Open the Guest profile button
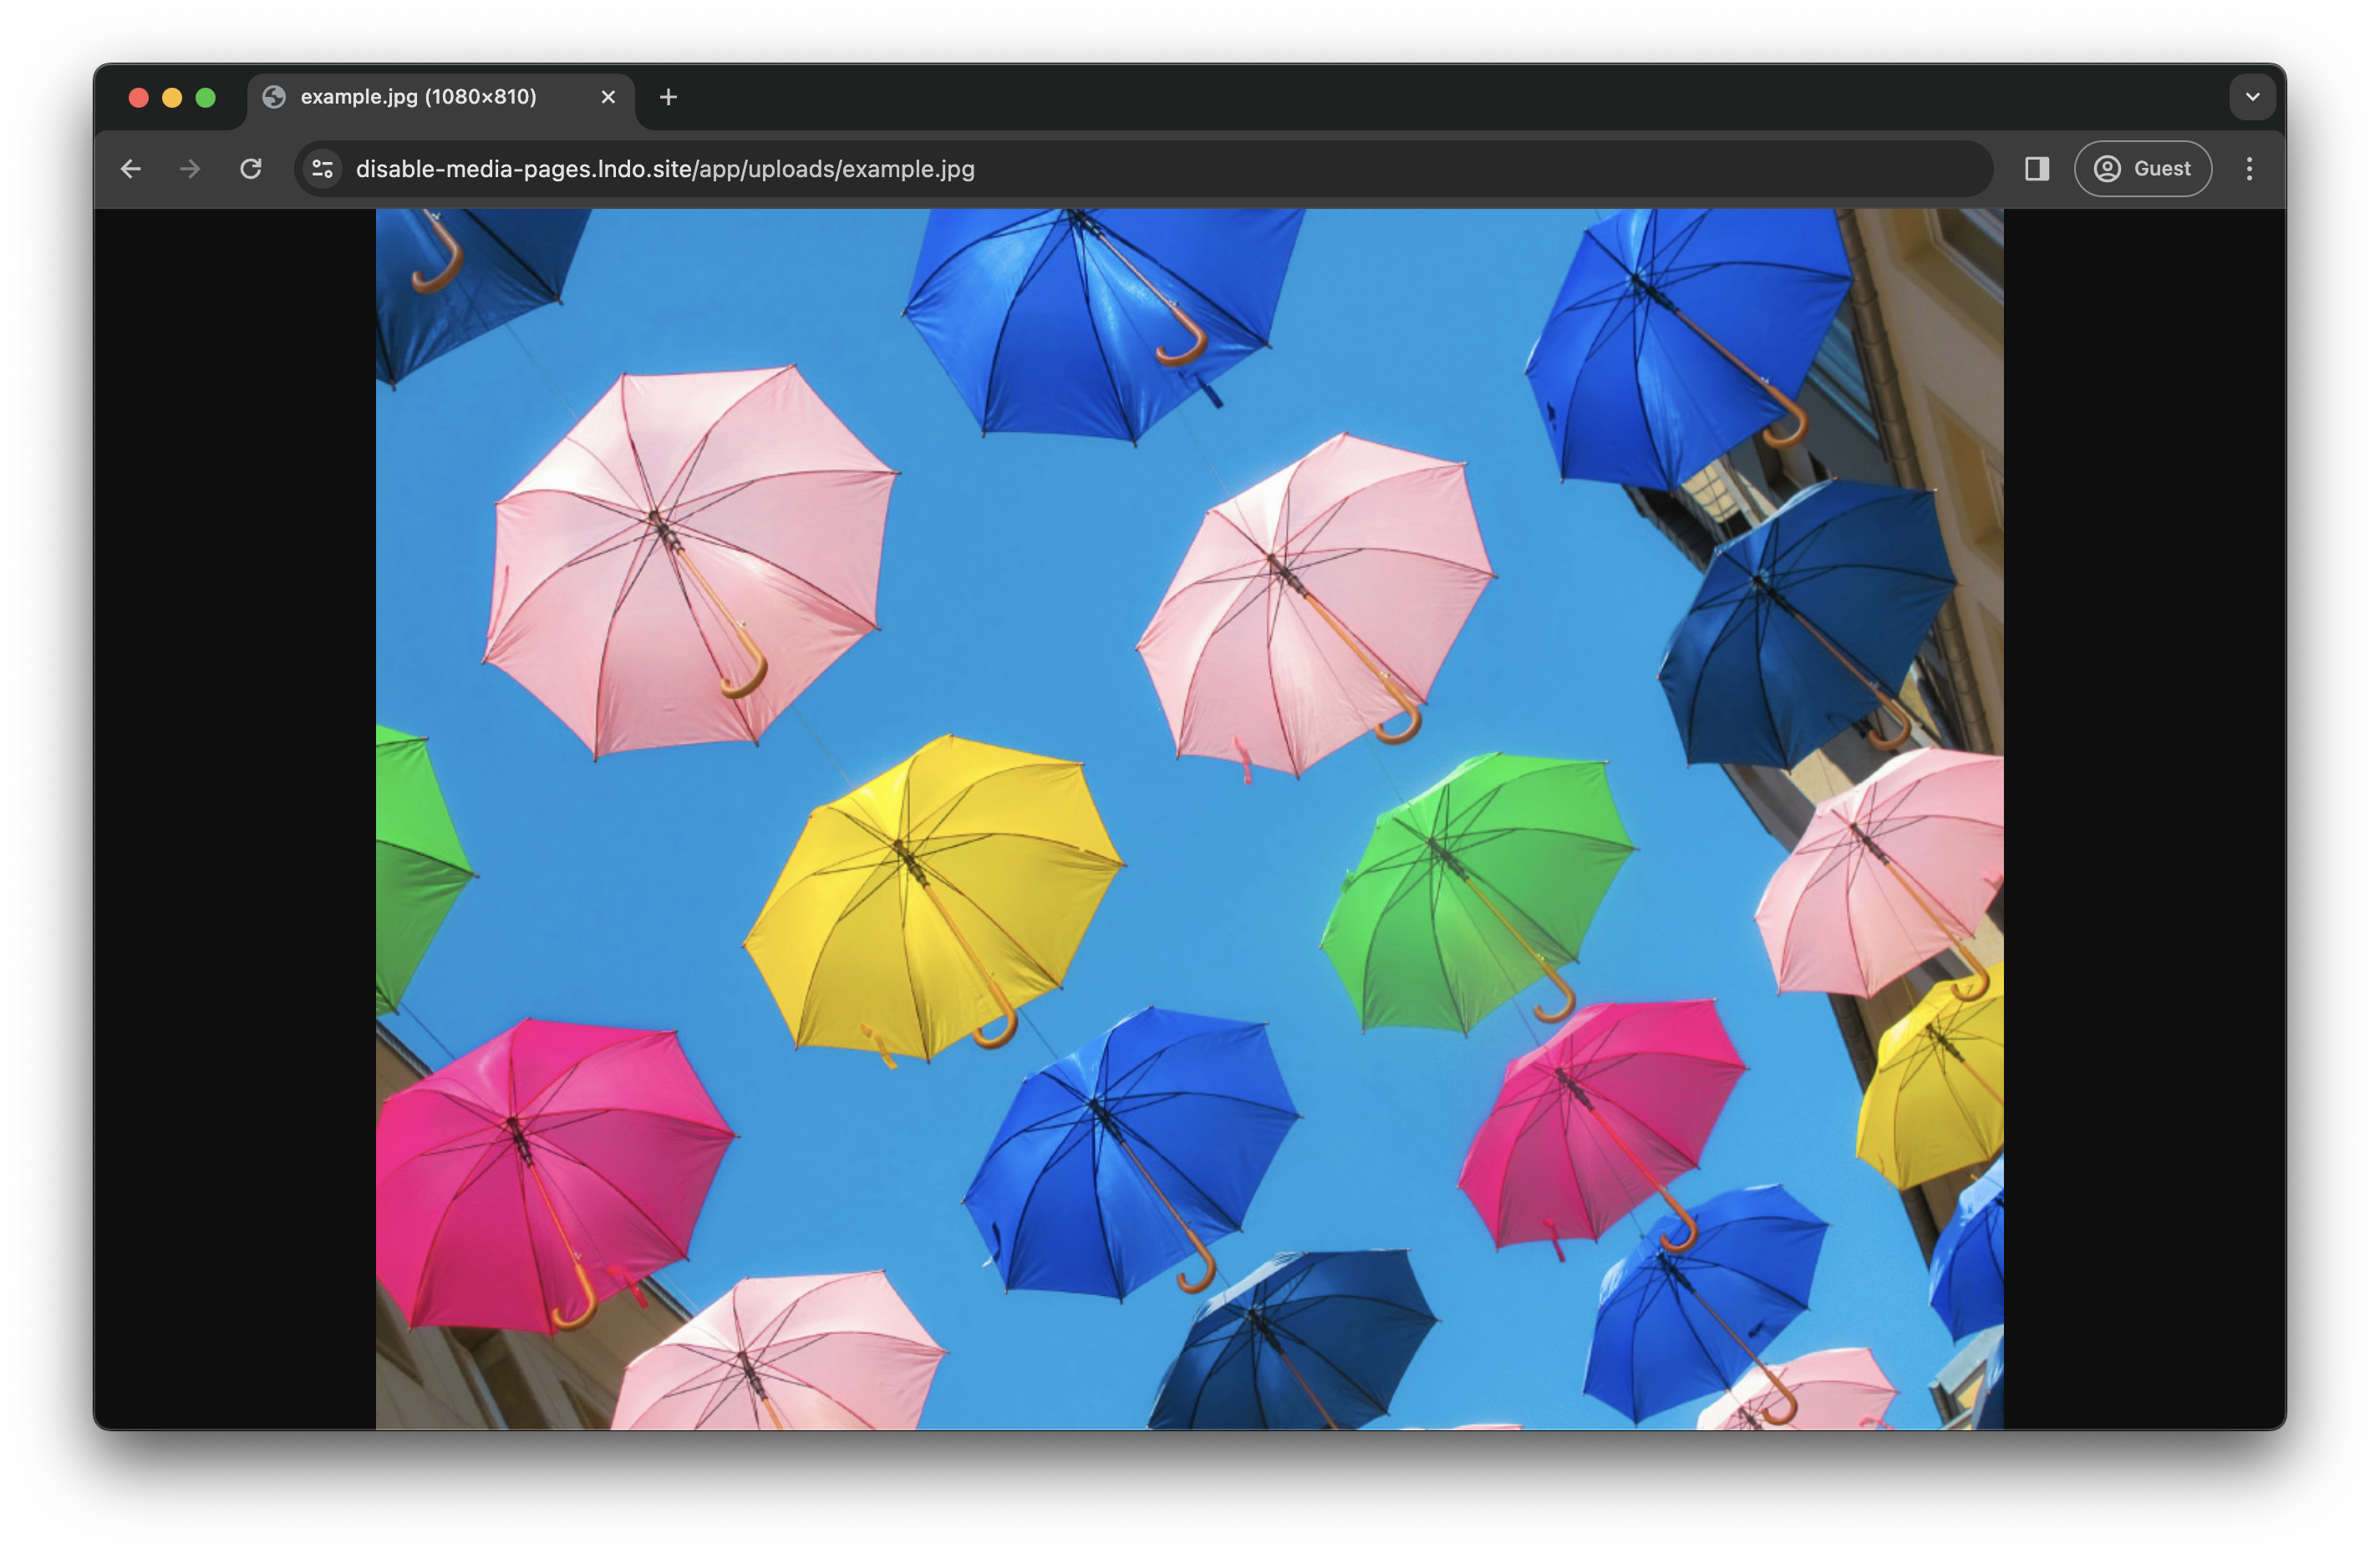The width and height of the screenshot is (2380, 1554). [x=2142, y=169]
